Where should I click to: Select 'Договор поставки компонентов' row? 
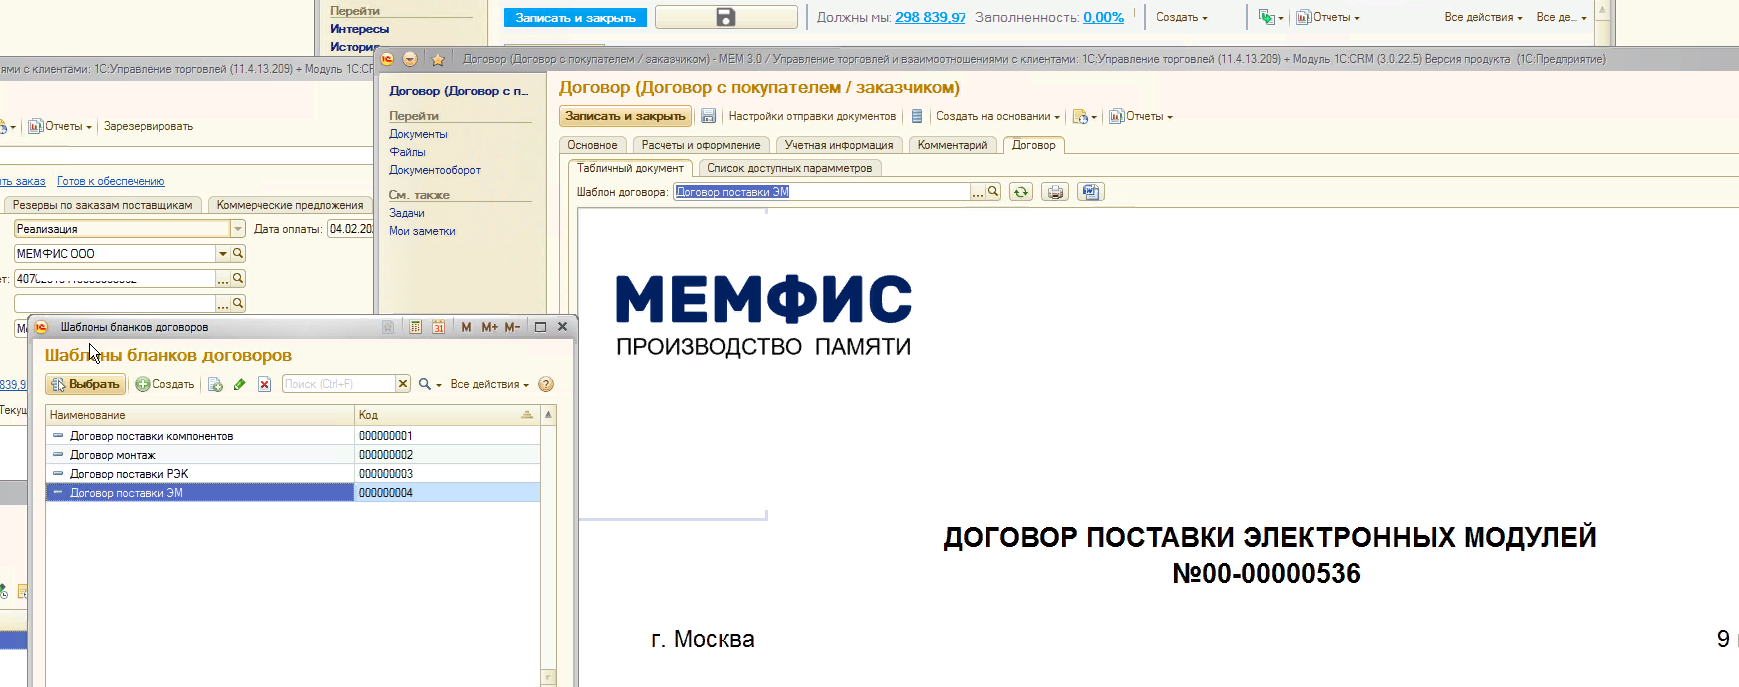[151, 436]
